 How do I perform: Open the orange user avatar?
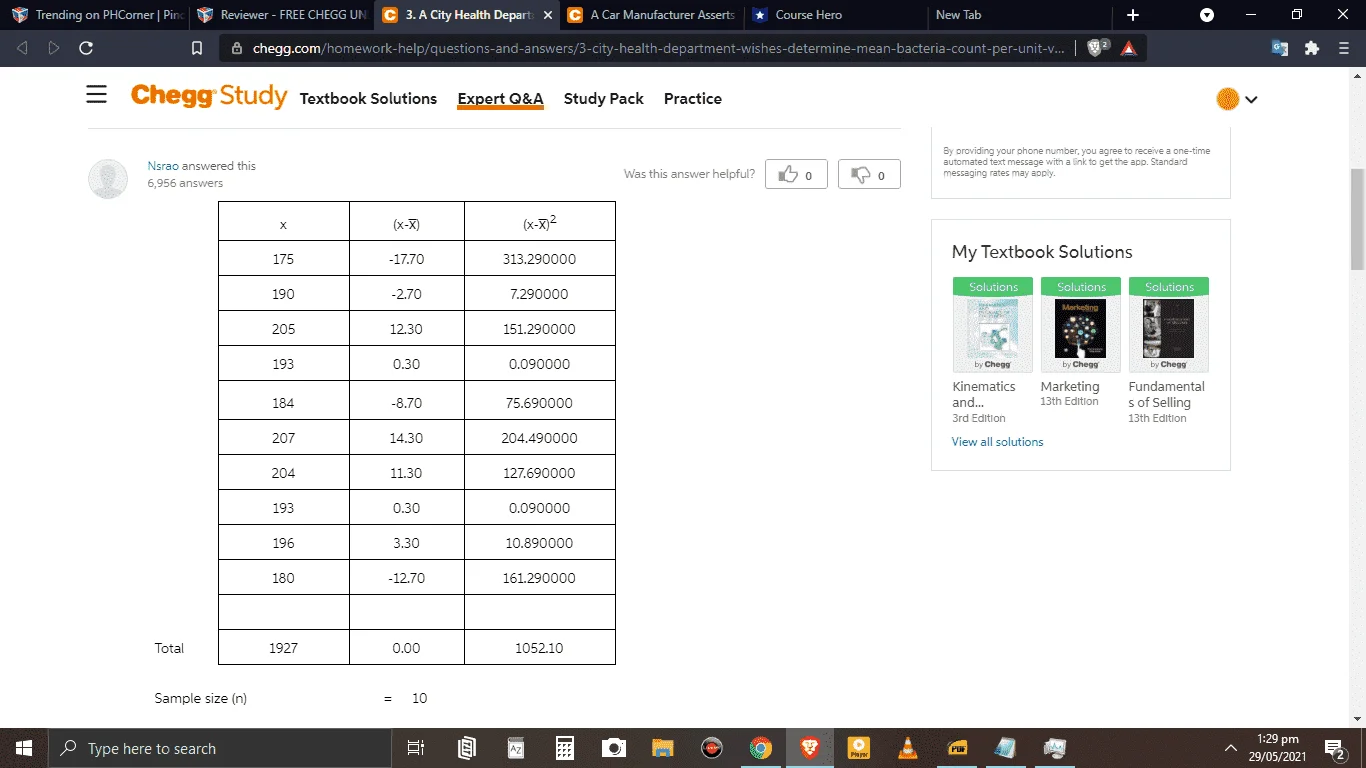point(1227,99)
